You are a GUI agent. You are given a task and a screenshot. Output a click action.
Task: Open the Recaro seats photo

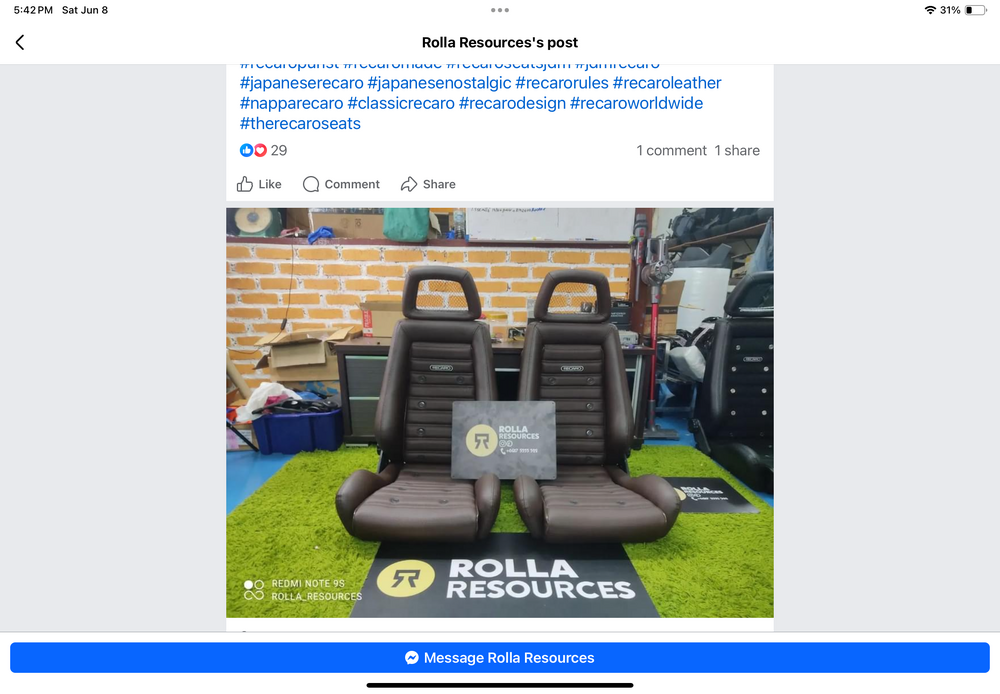coord(500,413)
